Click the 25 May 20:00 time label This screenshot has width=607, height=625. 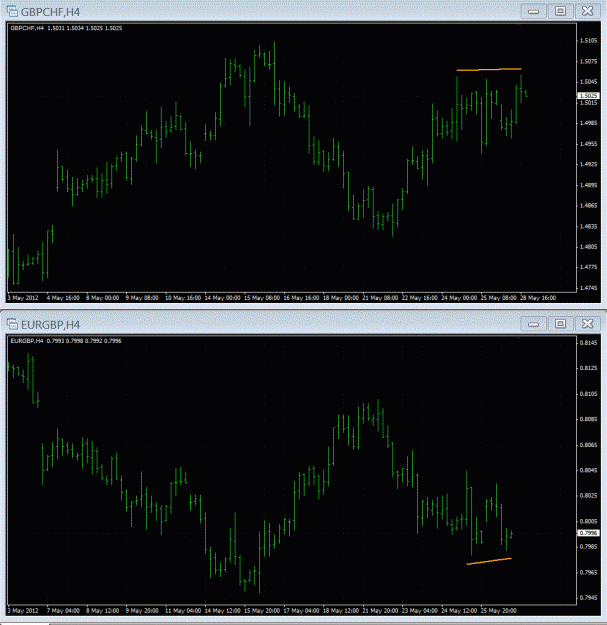(x=498, y=611)
